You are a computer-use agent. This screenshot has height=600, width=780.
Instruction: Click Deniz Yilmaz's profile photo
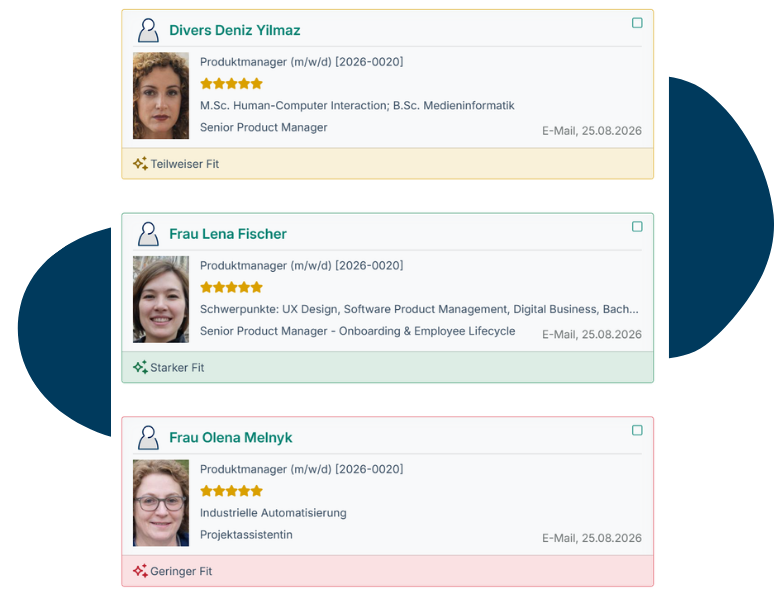pos(161,96)
